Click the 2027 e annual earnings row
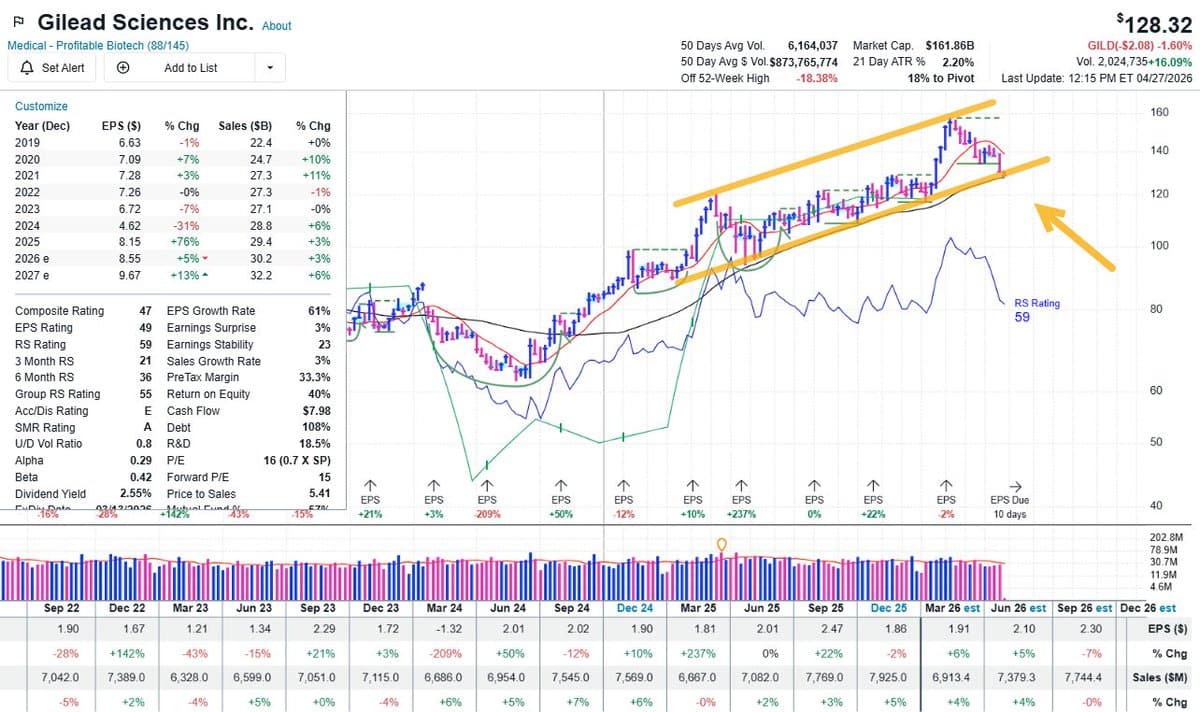1200x712 pixels. coord(173,275)
